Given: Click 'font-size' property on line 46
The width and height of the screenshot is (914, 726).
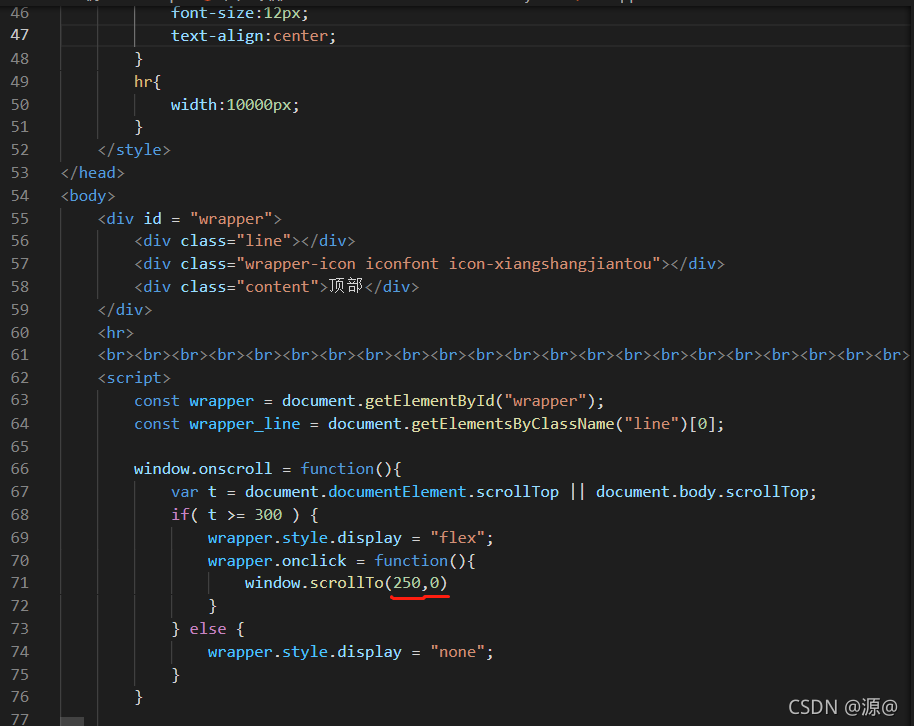Looking at the screenshot, I should (x=212, y=13).
